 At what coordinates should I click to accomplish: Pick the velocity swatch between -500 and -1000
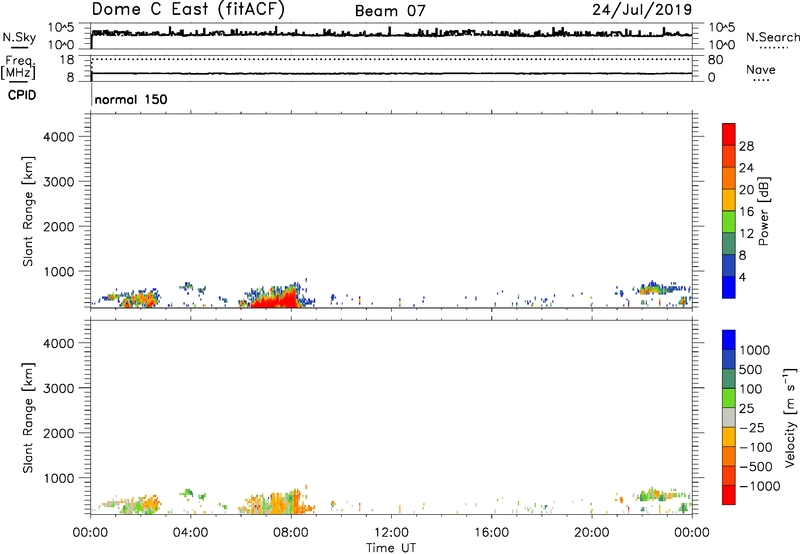(x=729, y=476)
